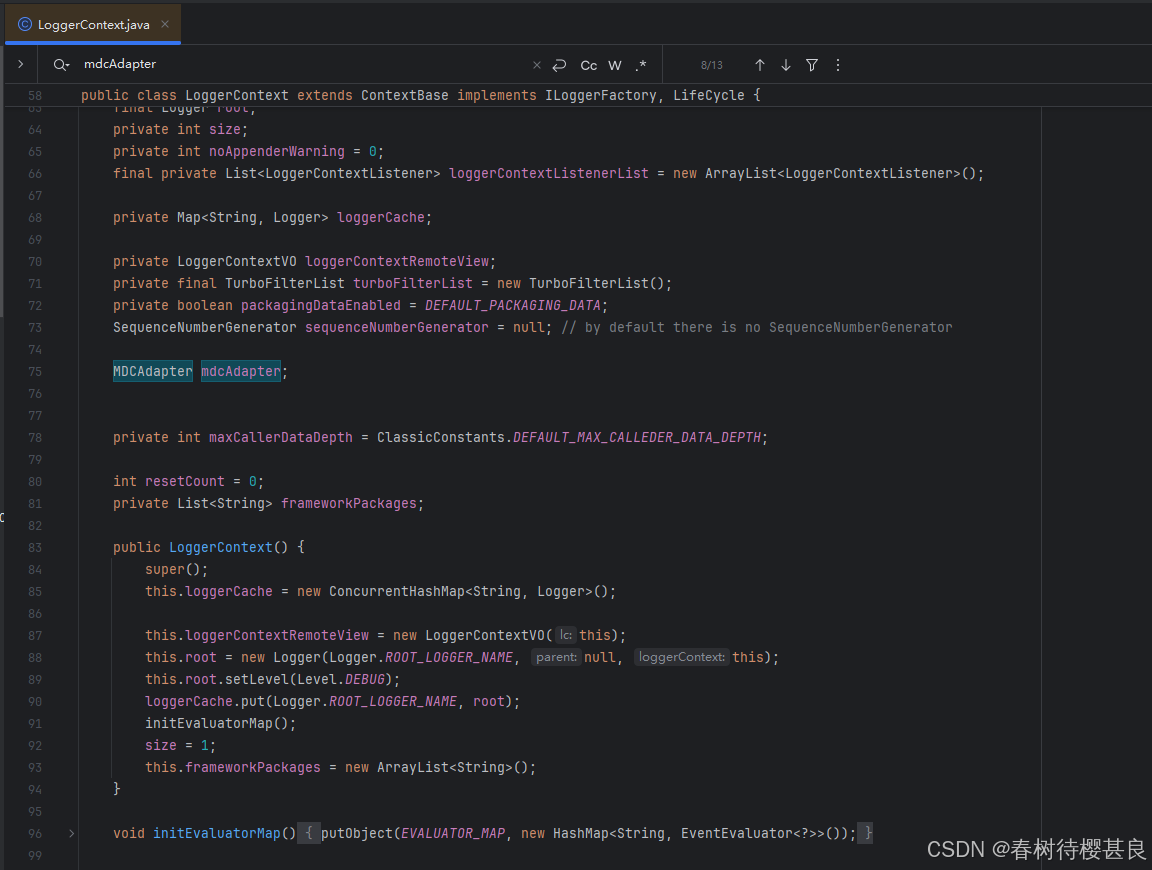Click line number 83 in gutter
1152x870 pixels.
[x=35, y=547]
